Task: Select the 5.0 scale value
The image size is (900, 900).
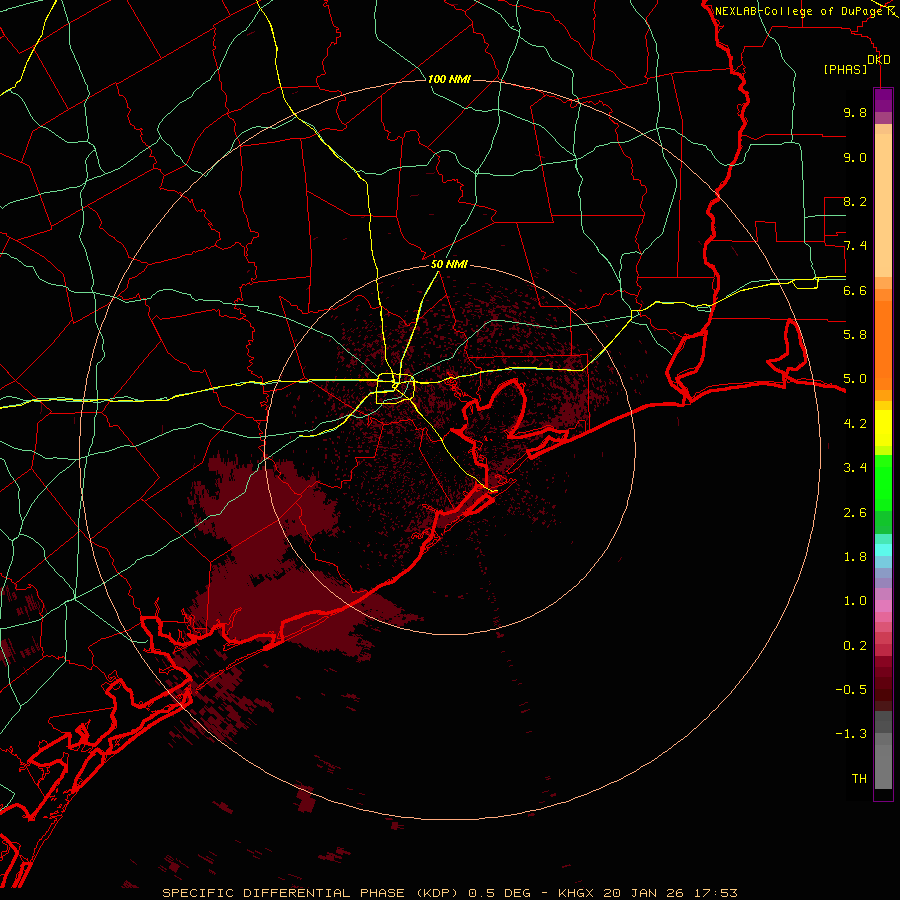Action: point(855,379)
